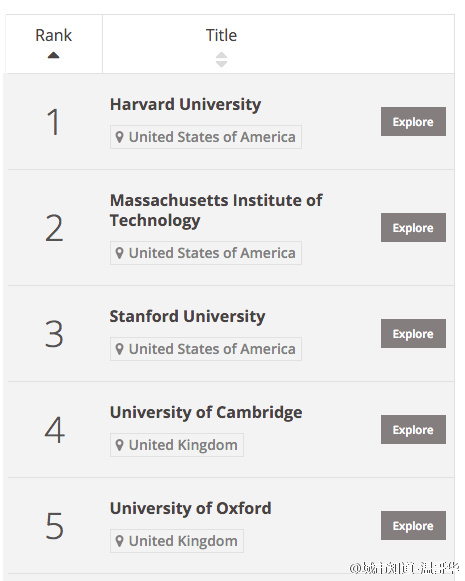Explore University of Cambridge
Image resolution: width=465 pixels, height=581 pixels.
[x=413, y=429]
